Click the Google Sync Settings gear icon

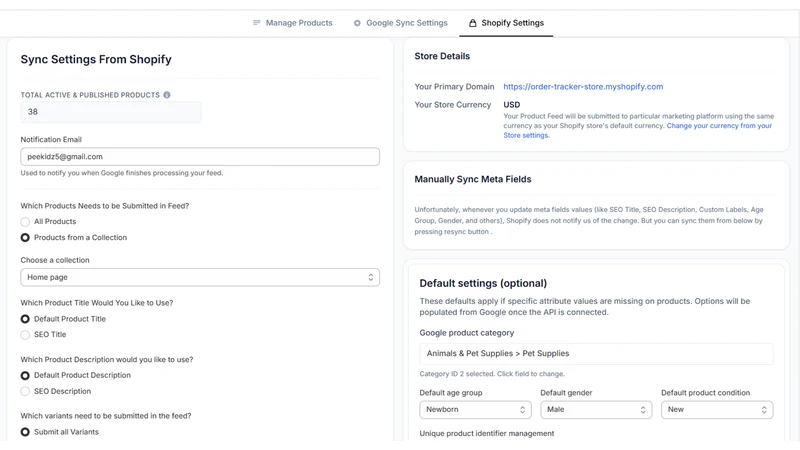(x=357, y=23)
